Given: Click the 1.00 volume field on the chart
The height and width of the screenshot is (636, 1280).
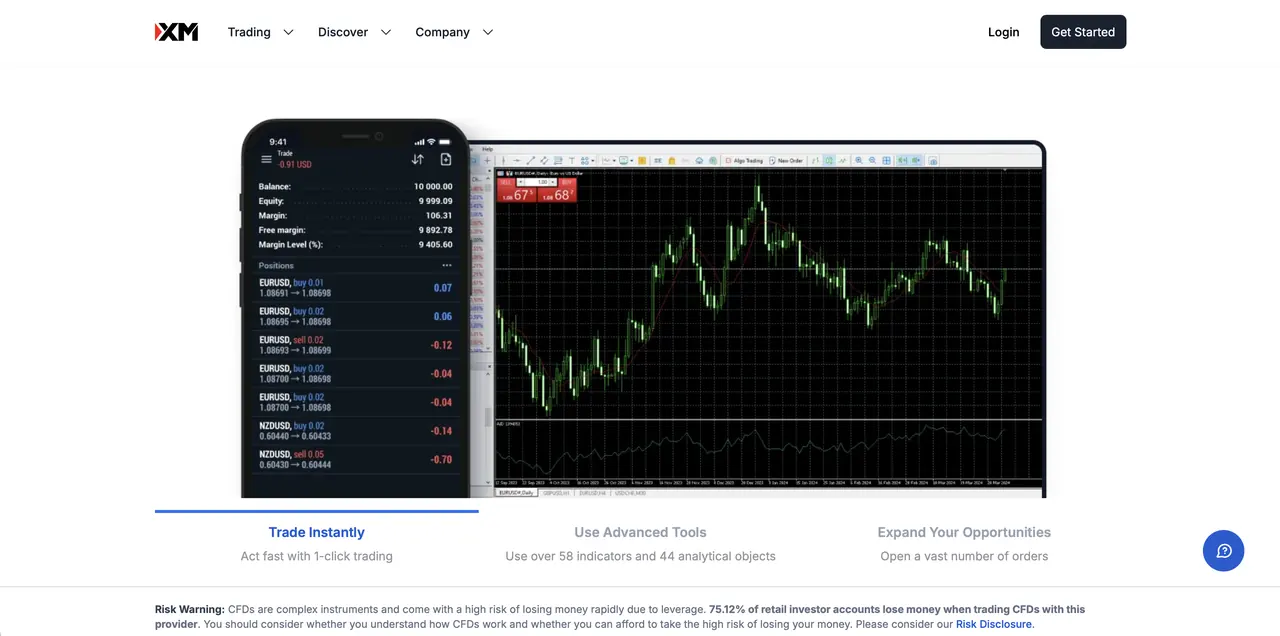Looking at the screenshot, I should tap(542, 182).
